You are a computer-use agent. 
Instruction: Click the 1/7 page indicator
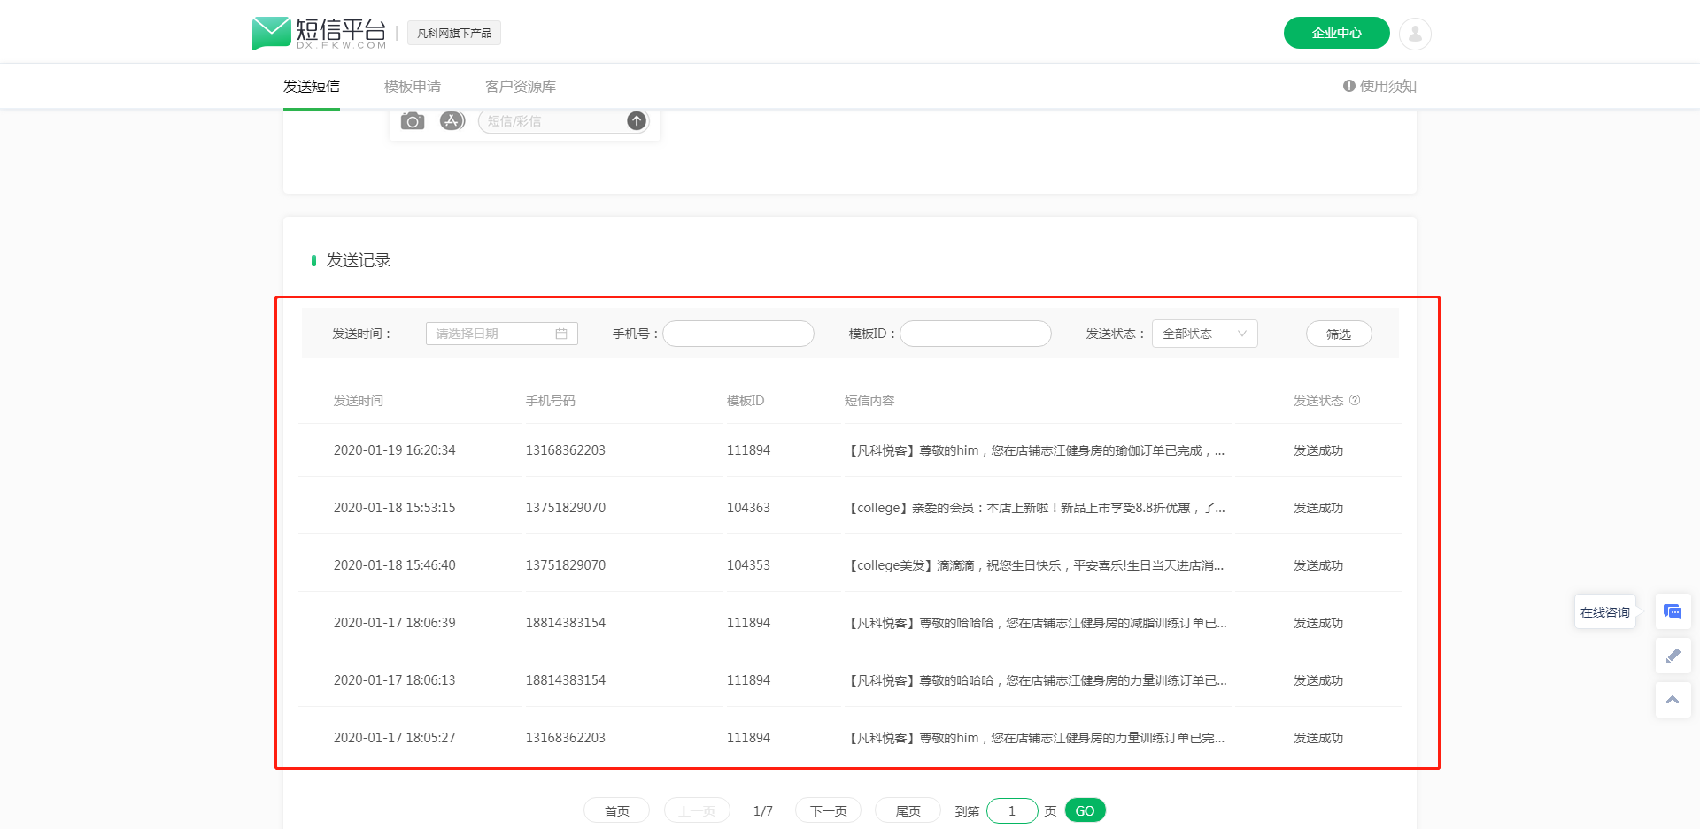763,811
